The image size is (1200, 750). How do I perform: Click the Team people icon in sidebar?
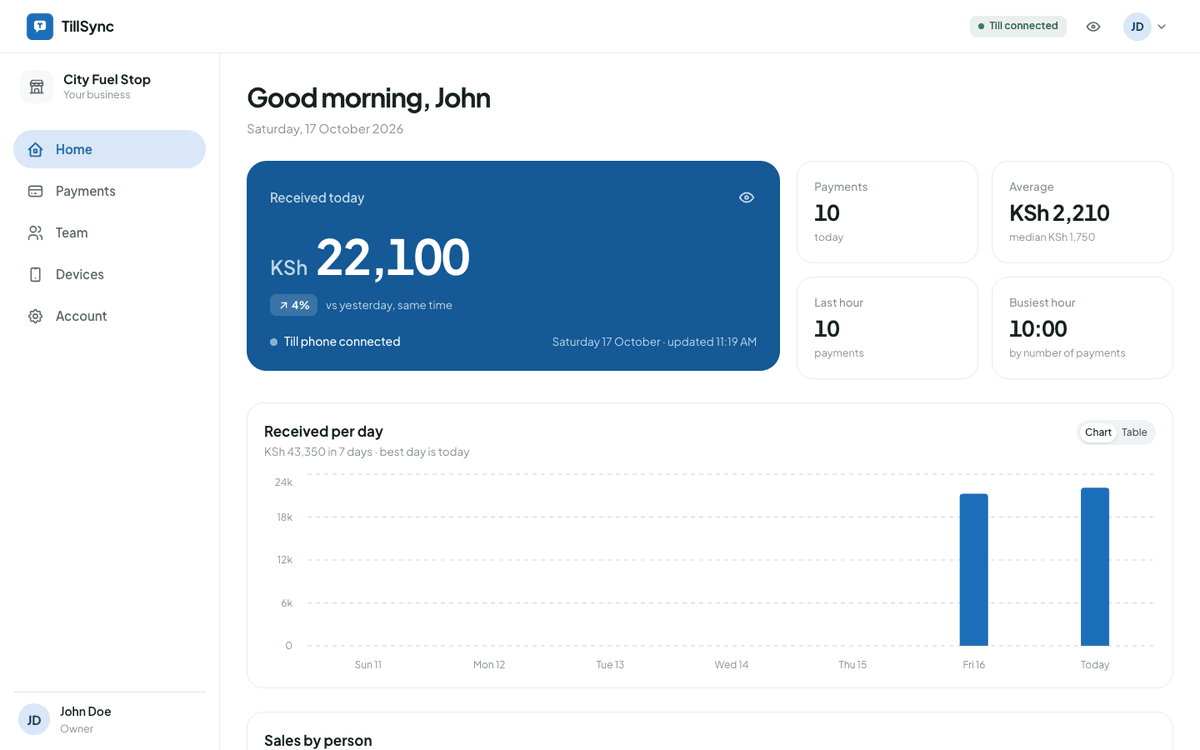(35, 233)
